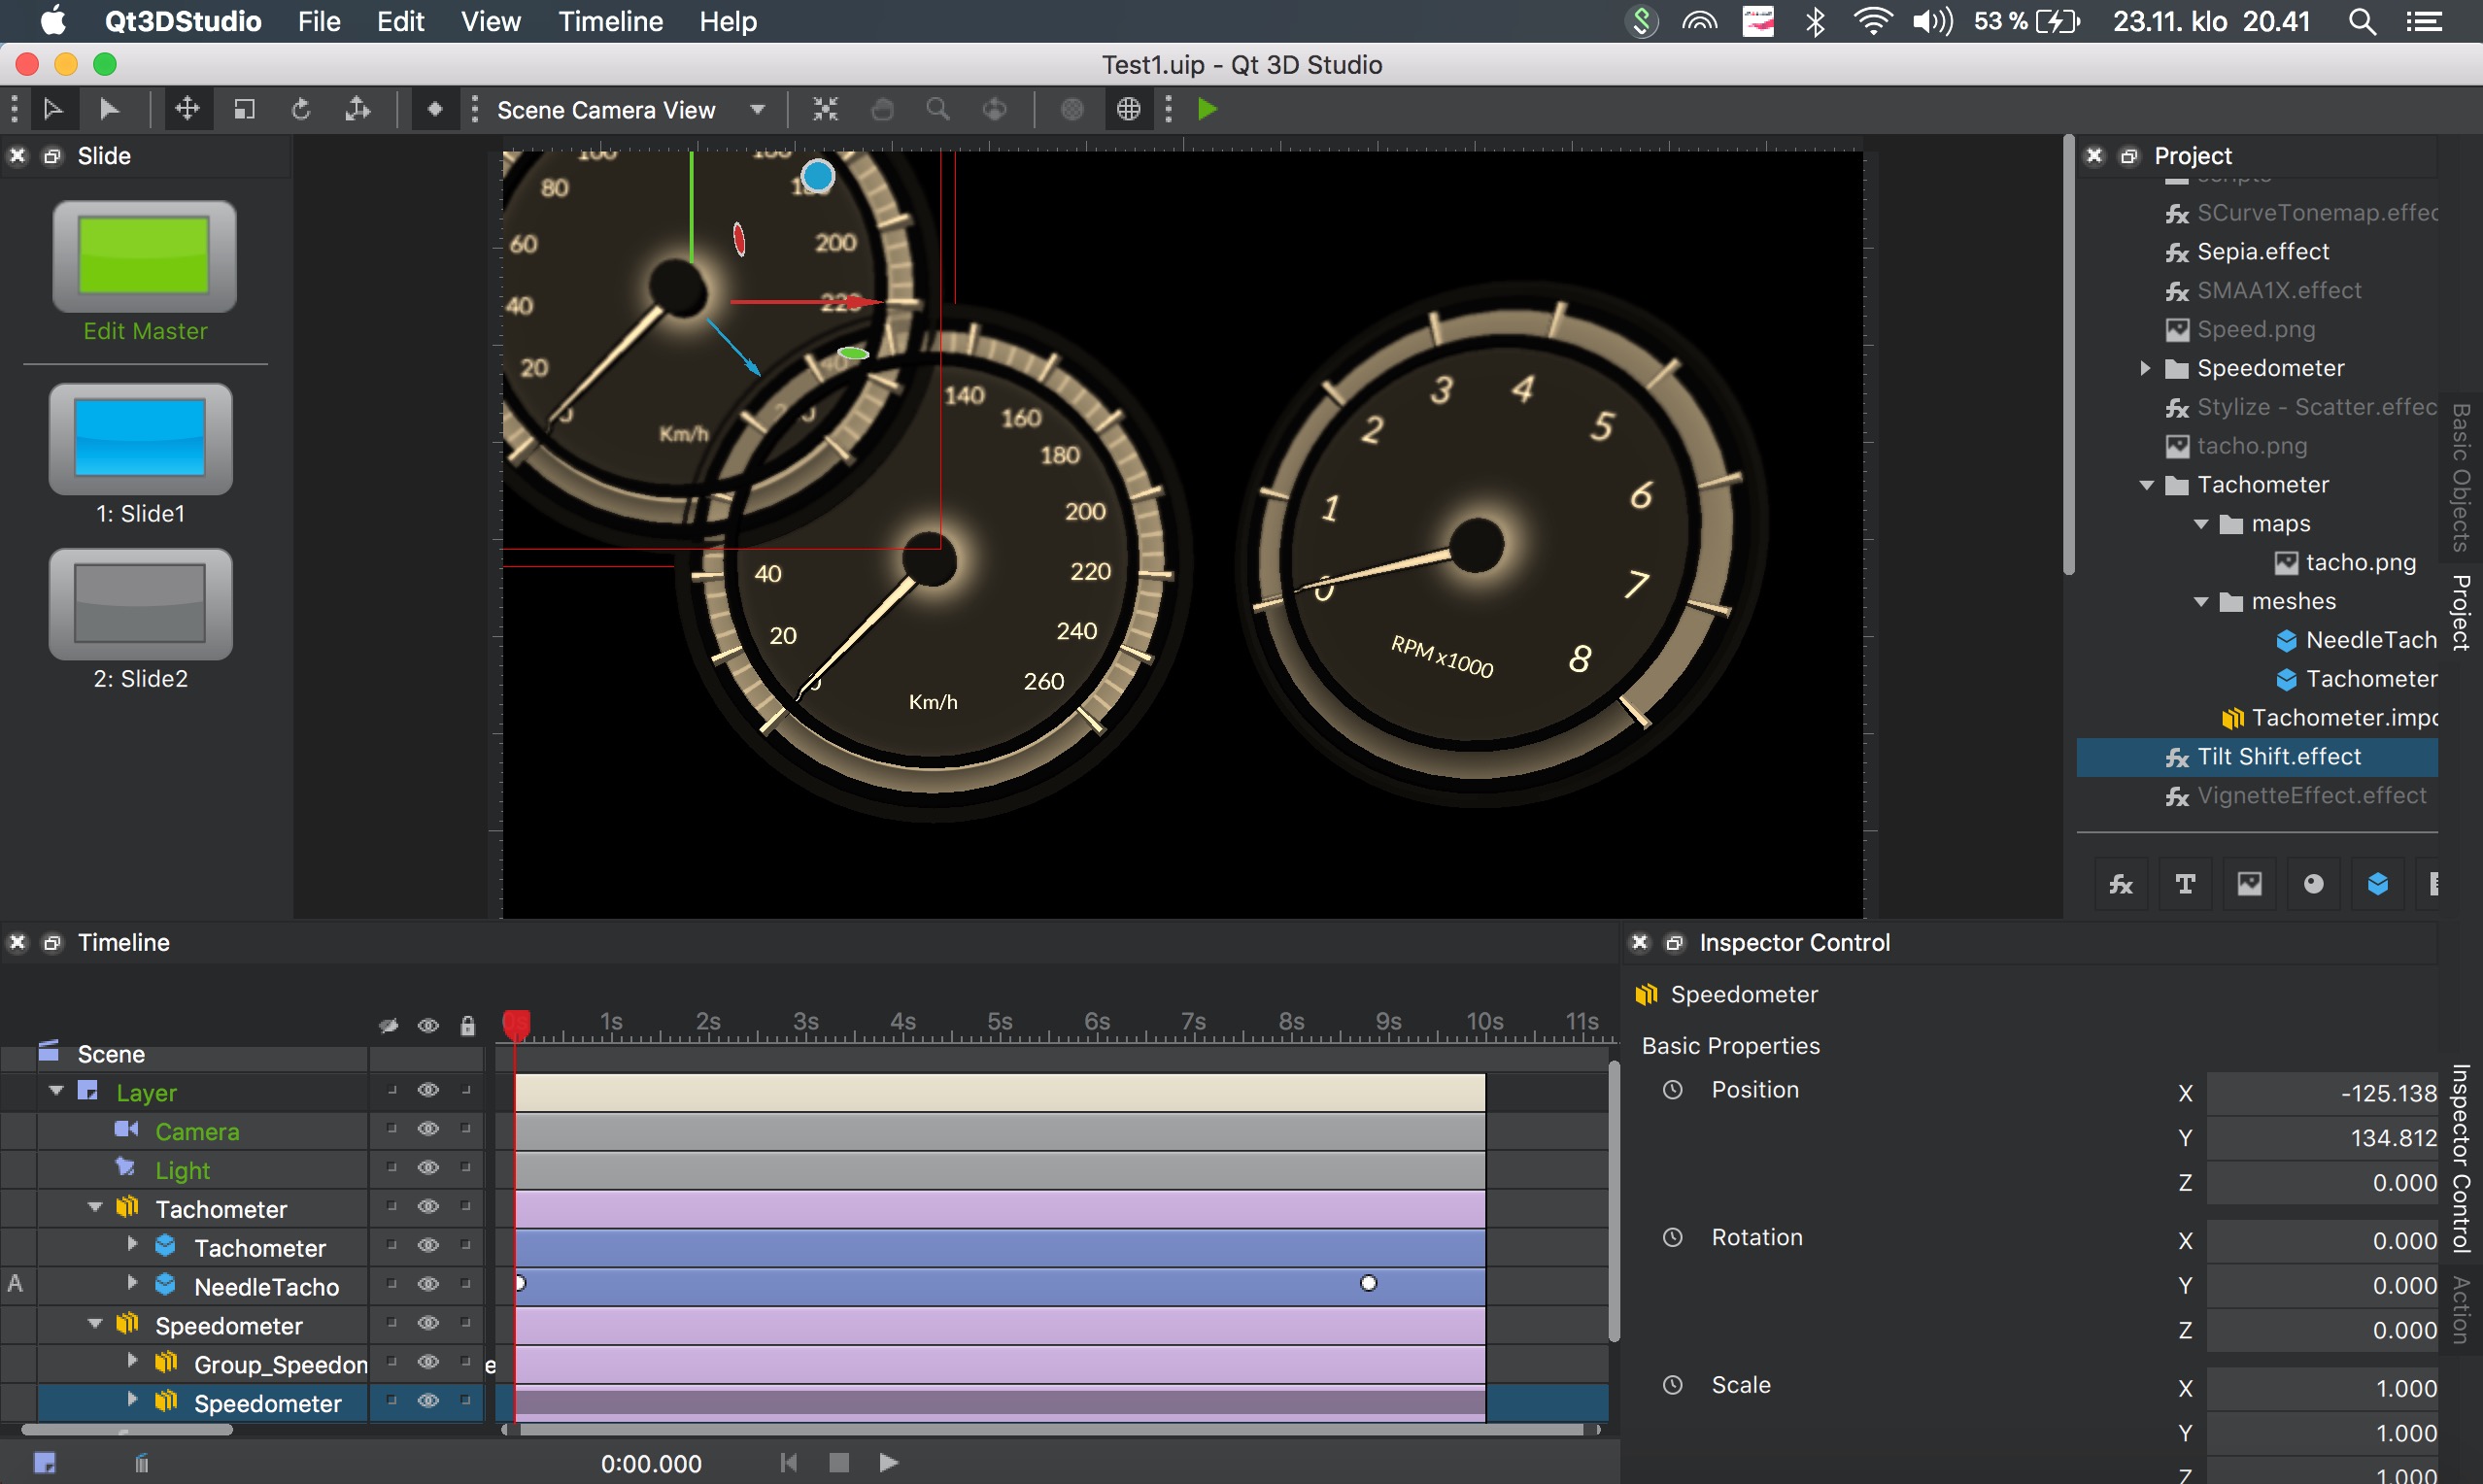Open the Scene Camera View dropdown

click(x=757, y=109)
